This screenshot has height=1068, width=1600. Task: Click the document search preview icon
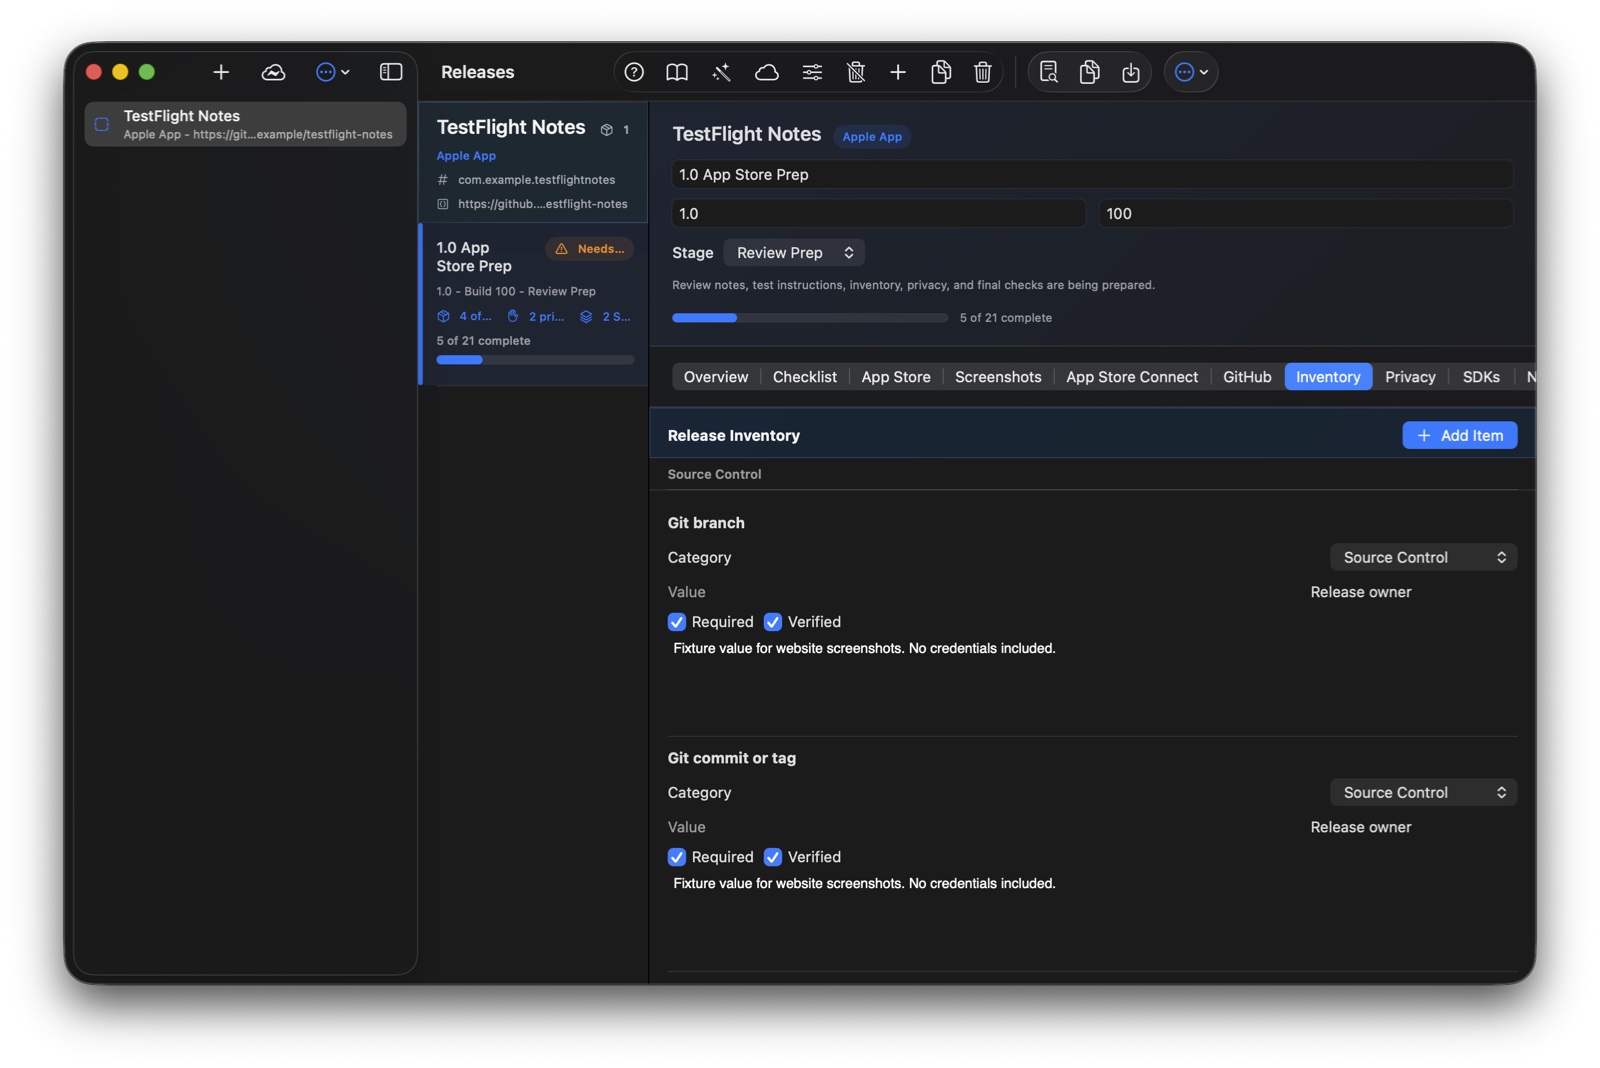(1048, 72)
